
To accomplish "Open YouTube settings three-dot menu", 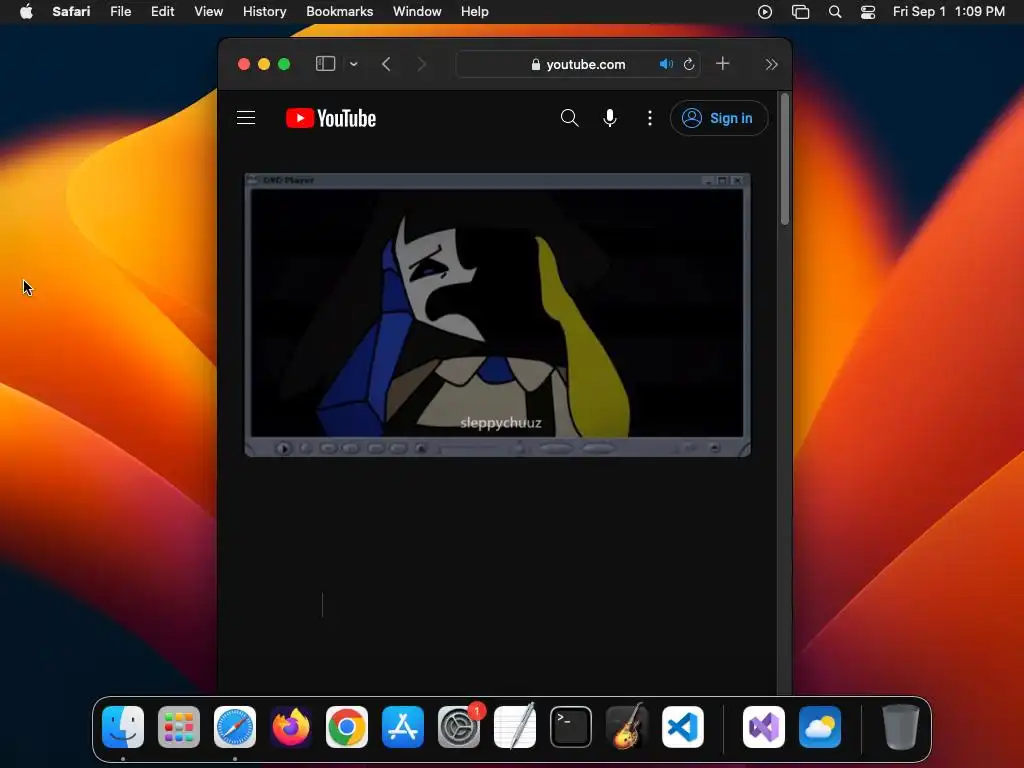I will 649,118.
